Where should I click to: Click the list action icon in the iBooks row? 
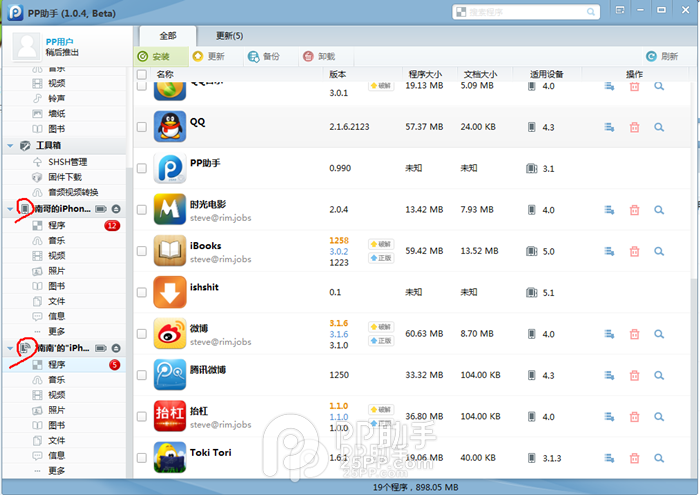pos(609,251)
